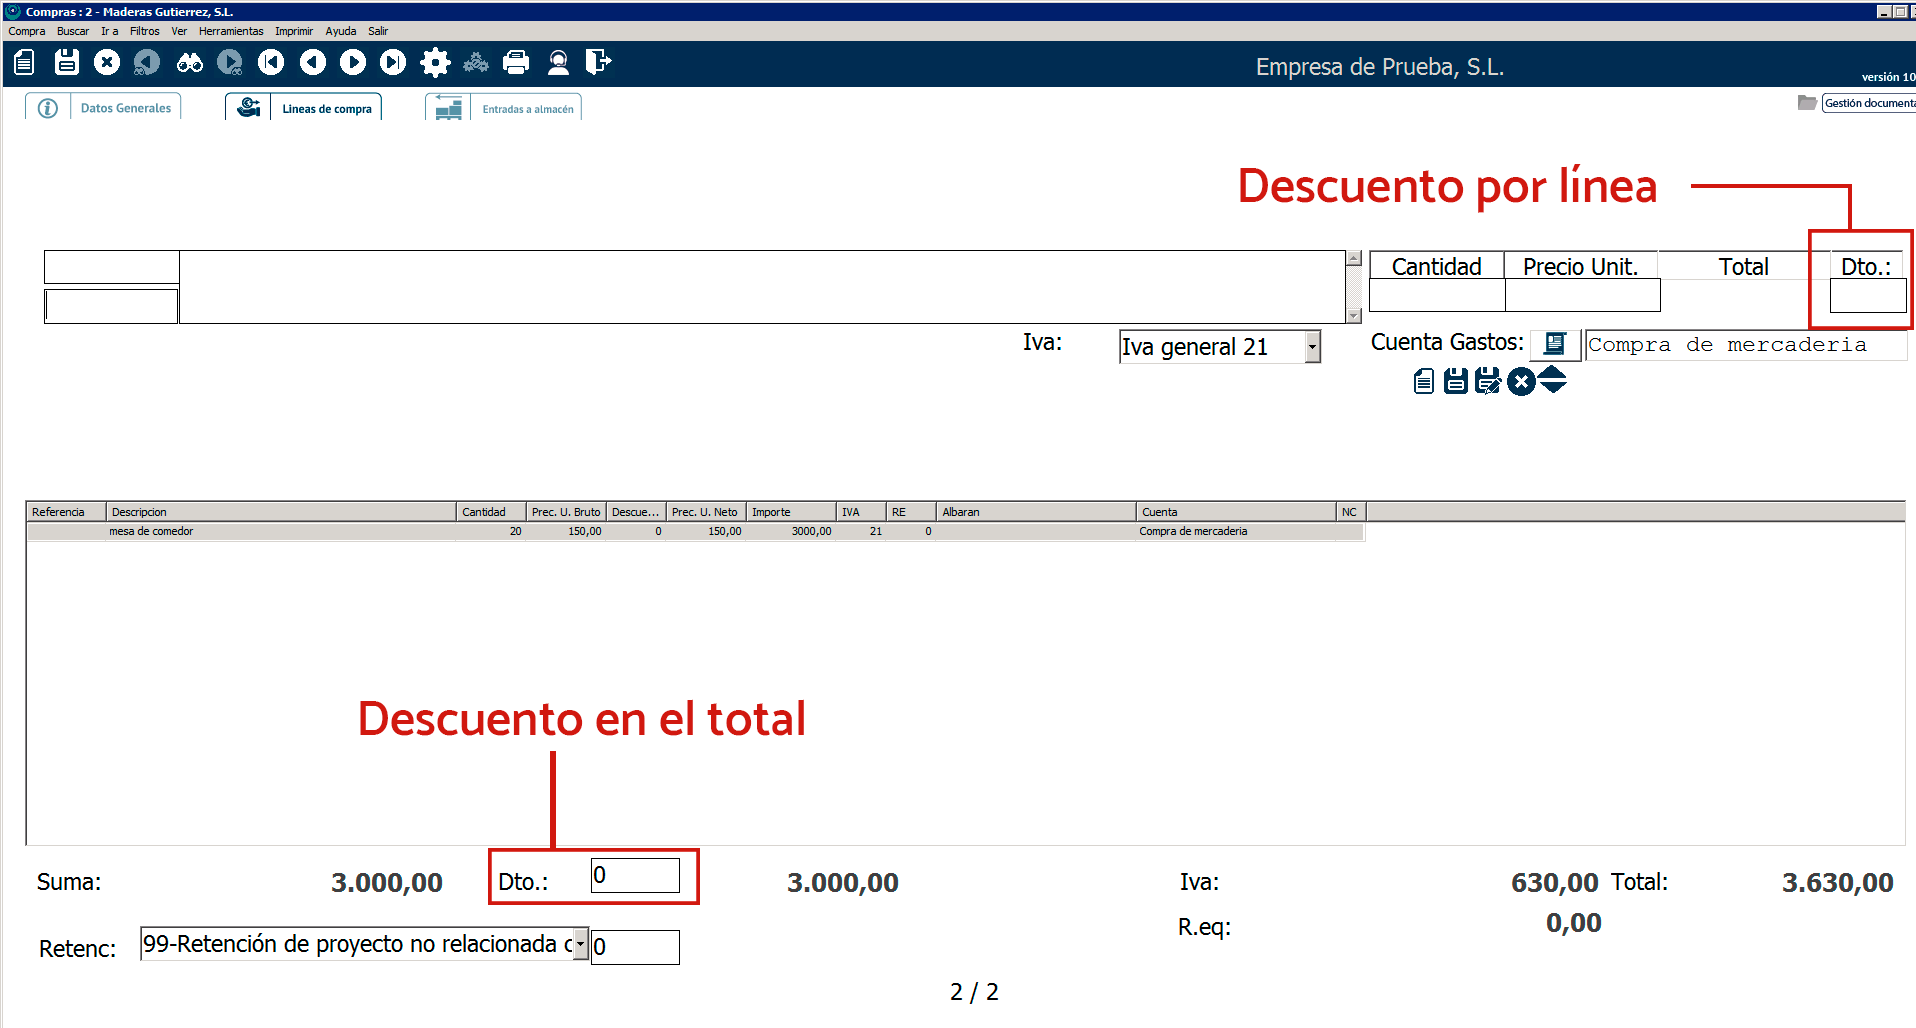The width and height of the screenshot is (1916, 1028).
Task: Click the exit door icon in toolbar
Action: [x=598, y=63]
